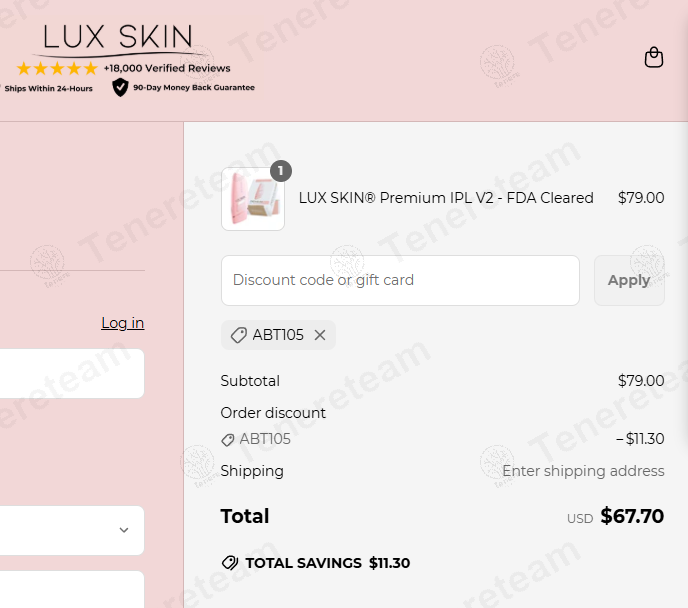Screen dimensions: 688x608
Task: Focus the discount code or gift card field
Action: 400,280
